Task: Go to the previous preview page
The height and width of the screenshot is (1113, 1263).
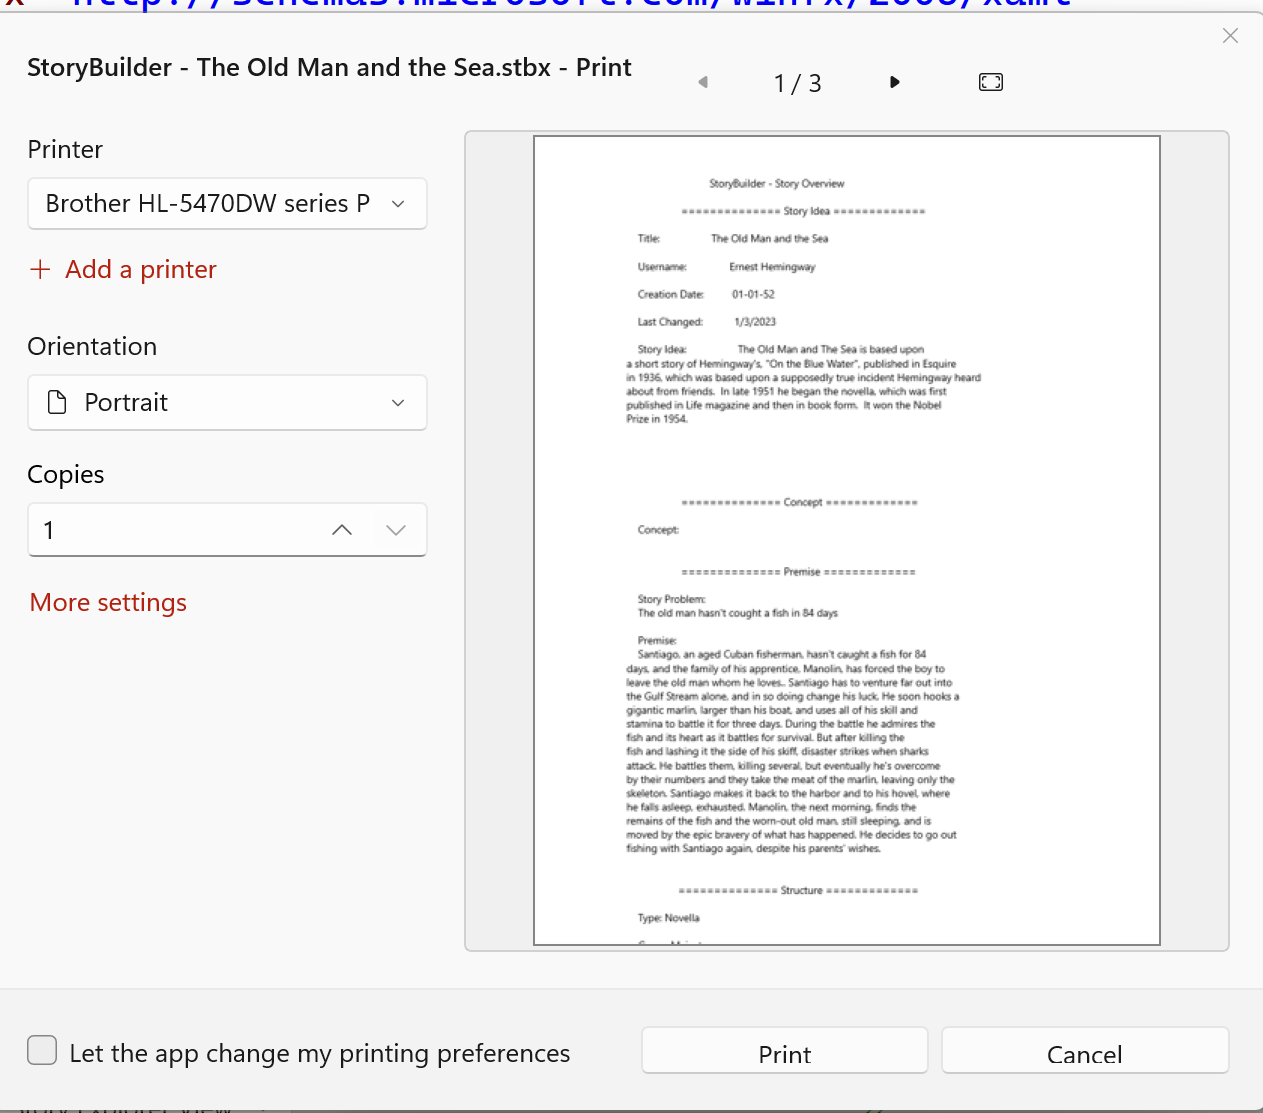Action: (703, 82)
